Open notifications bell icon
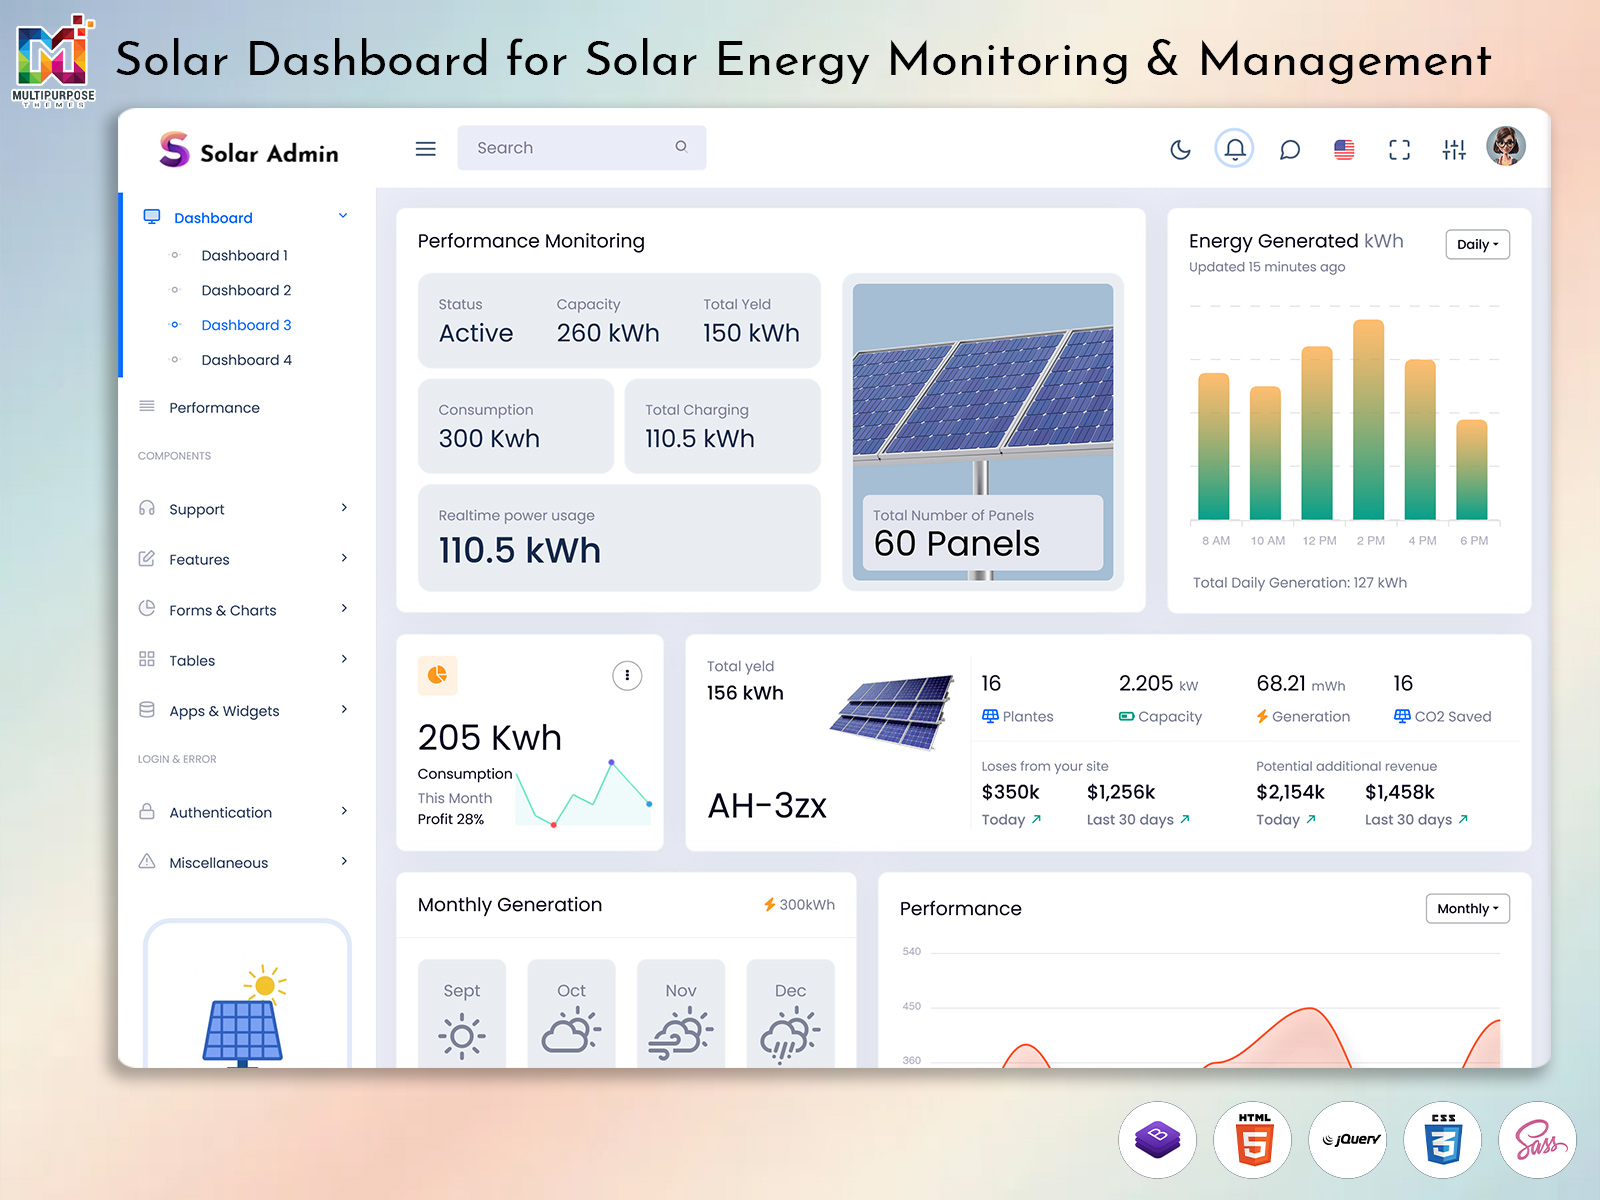 pyautogui.click(x=1235, y=149)
